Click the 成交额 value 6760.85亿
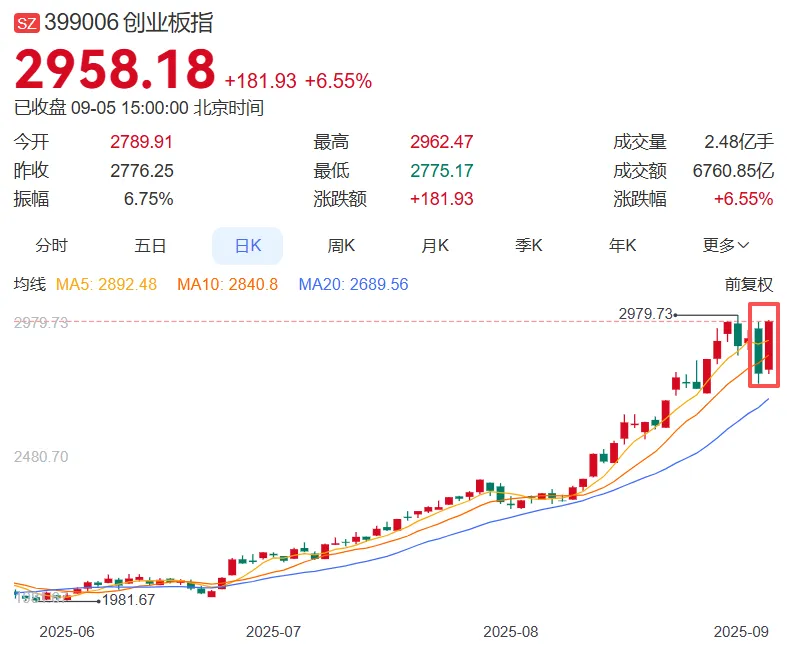This screenshot has width=787, height=649. point(733,171)
